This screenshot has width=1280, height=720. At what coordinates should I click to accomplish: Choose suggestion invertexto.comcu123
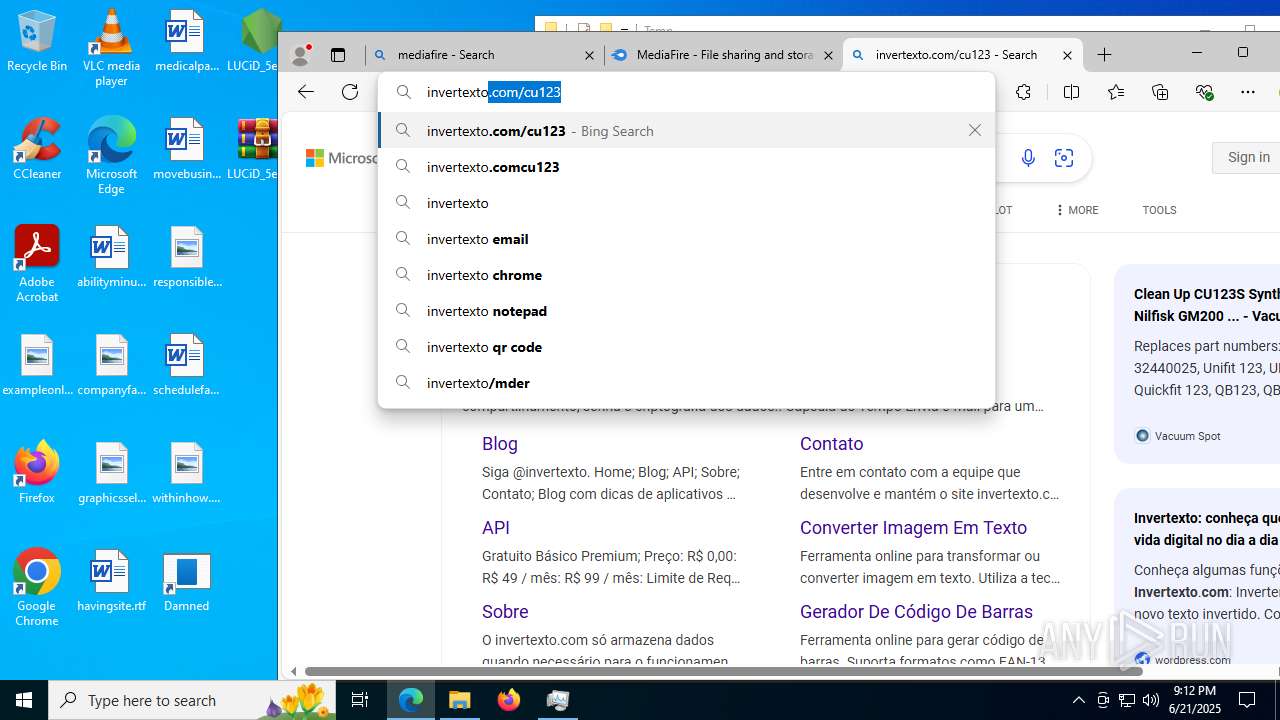click(687, 167)
